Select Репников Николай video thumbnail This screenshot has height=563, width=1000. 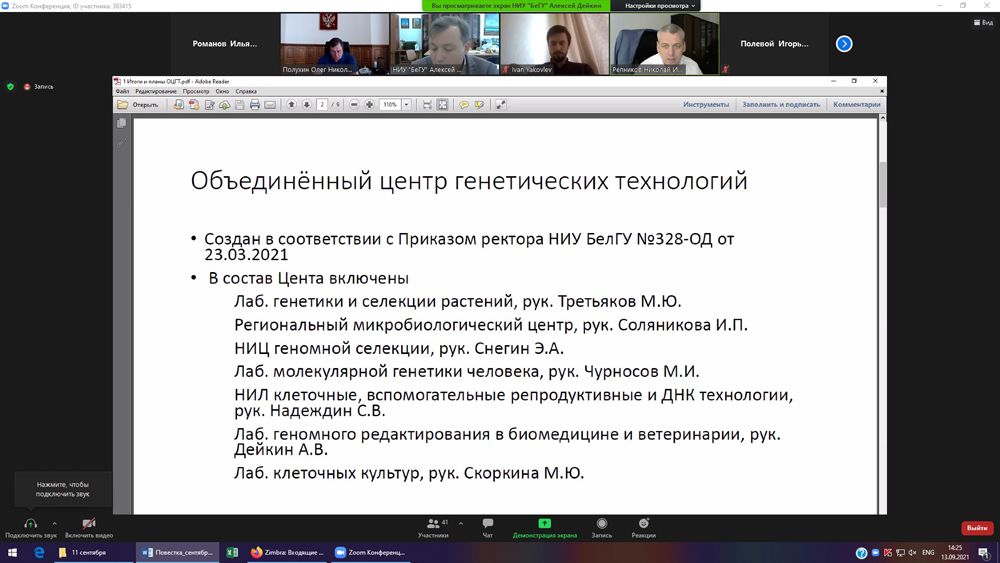(665, 44)
